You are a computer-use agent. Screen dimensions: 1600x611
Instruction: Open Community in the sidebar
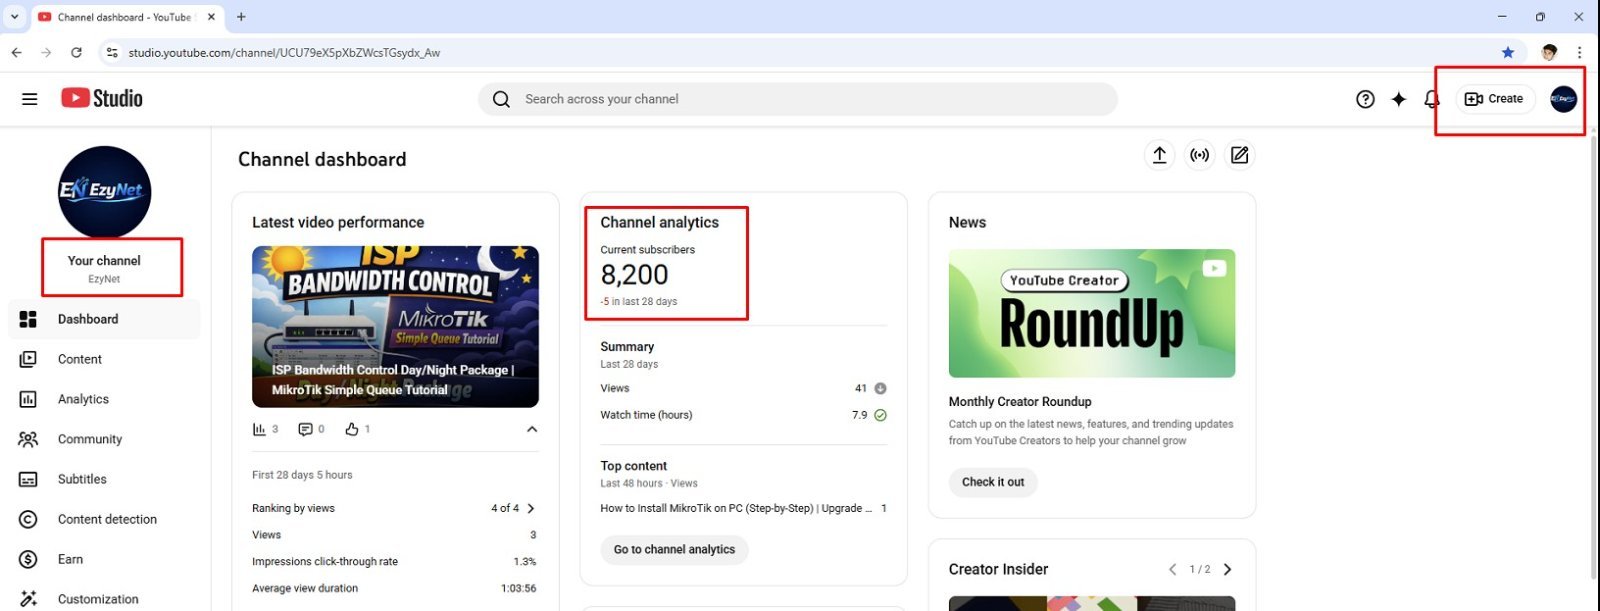104,439
